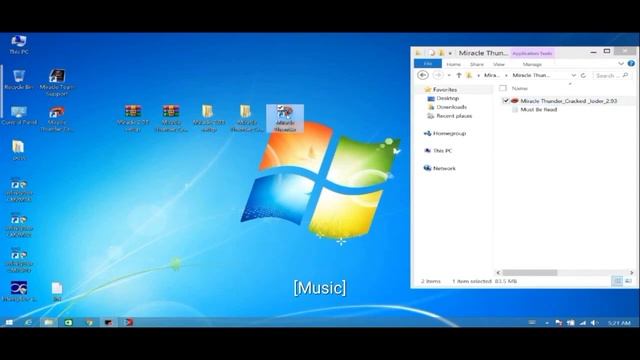Switch Explorer to details view icon
This screenshot has width=640, height=360.
coord(618,281)
